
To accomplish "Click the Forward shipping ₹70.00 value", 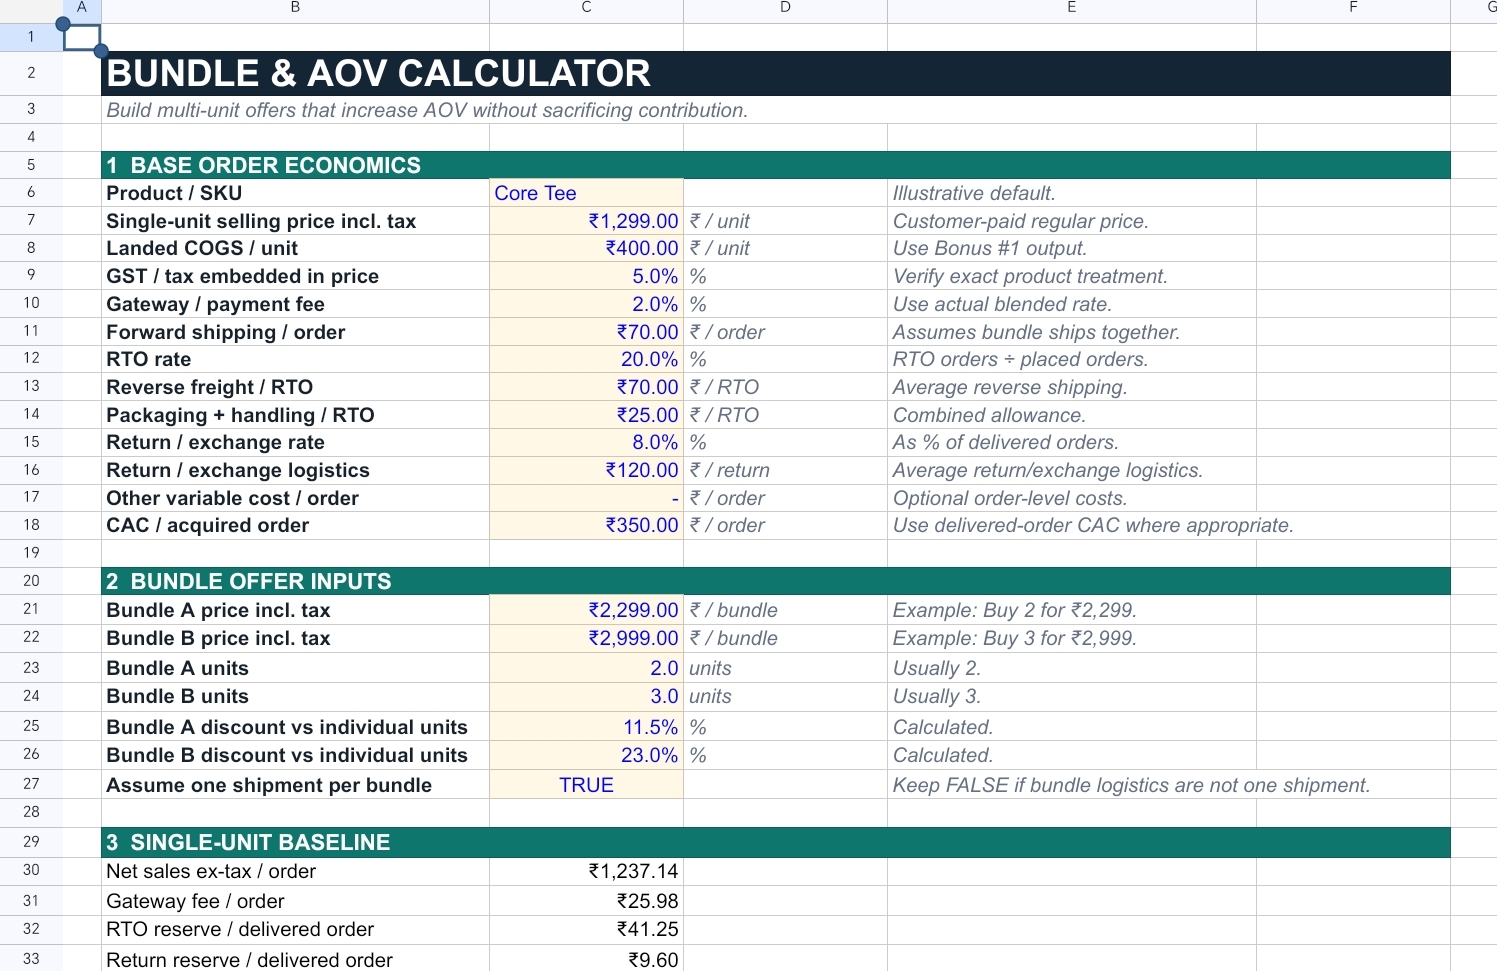I will [x=647, y=332].
